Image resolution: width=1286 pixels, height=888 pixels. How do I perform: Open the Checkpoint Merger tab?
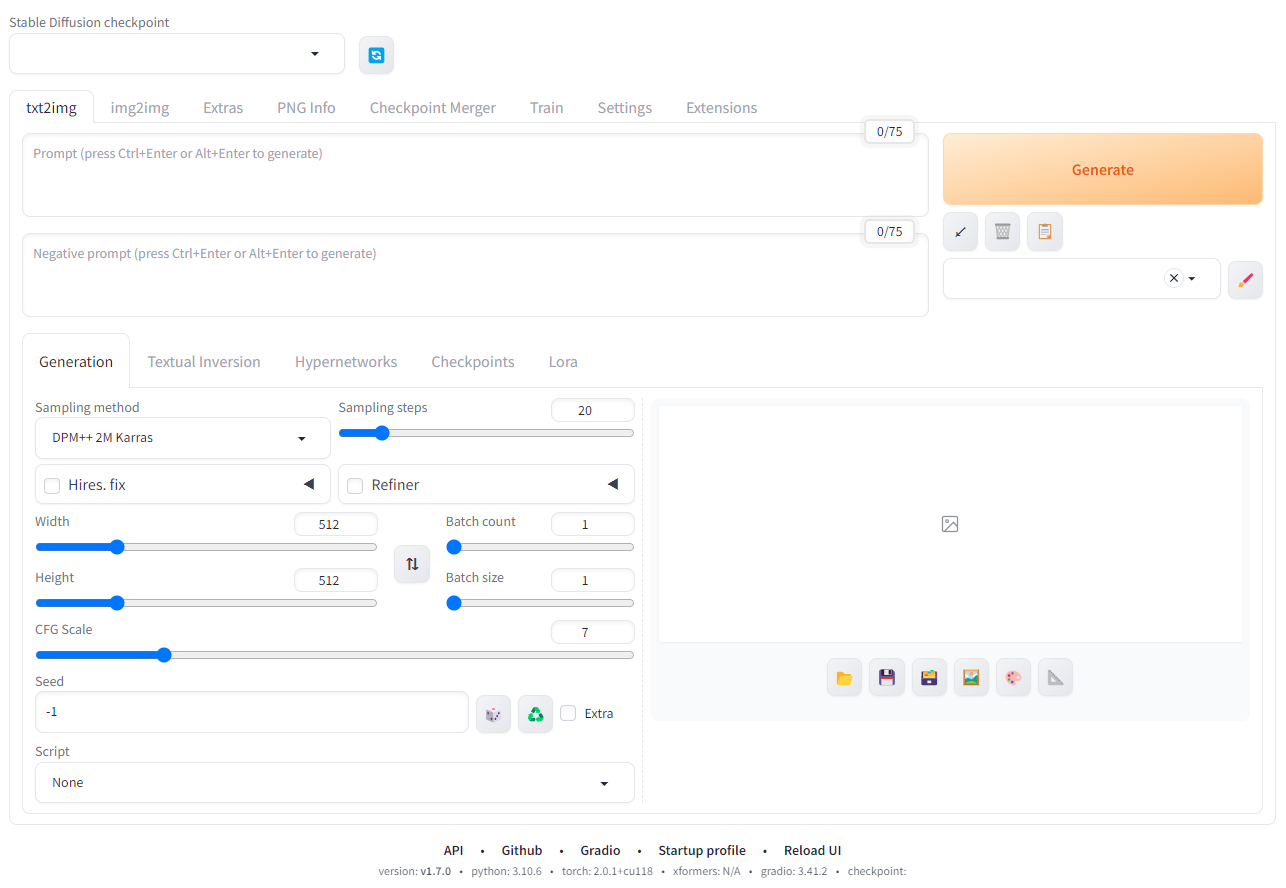click(433, 108)
